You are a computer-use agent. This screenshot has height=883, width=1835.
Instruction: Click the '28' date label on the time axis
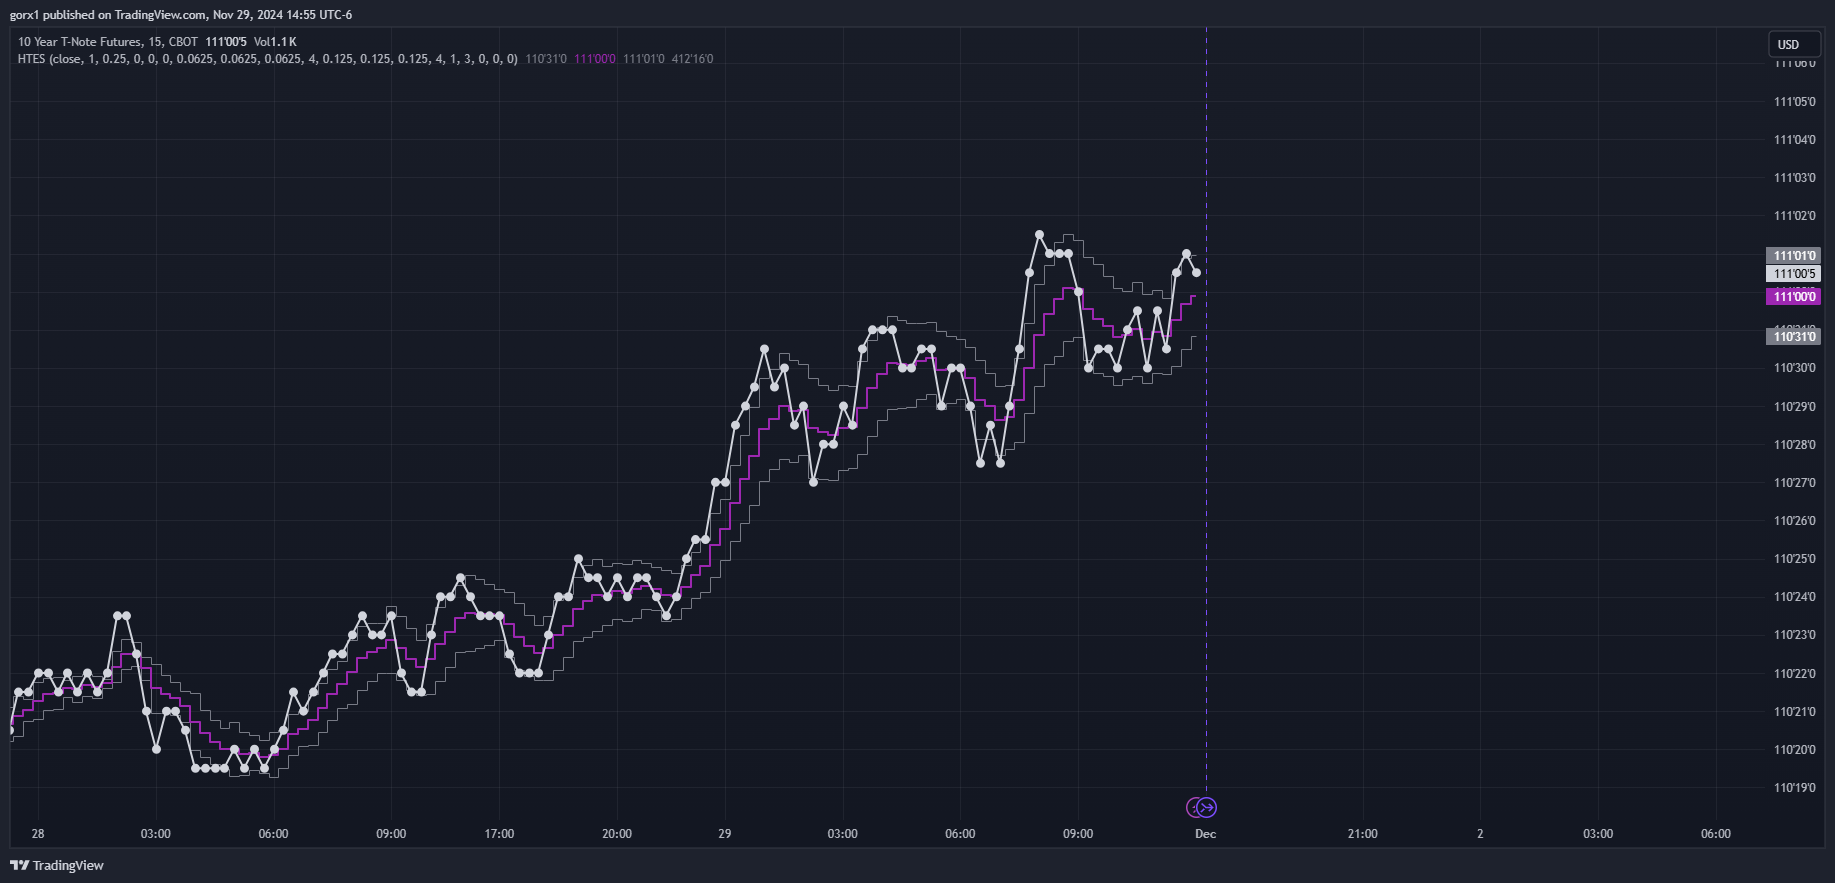click(x=38, y=834)
